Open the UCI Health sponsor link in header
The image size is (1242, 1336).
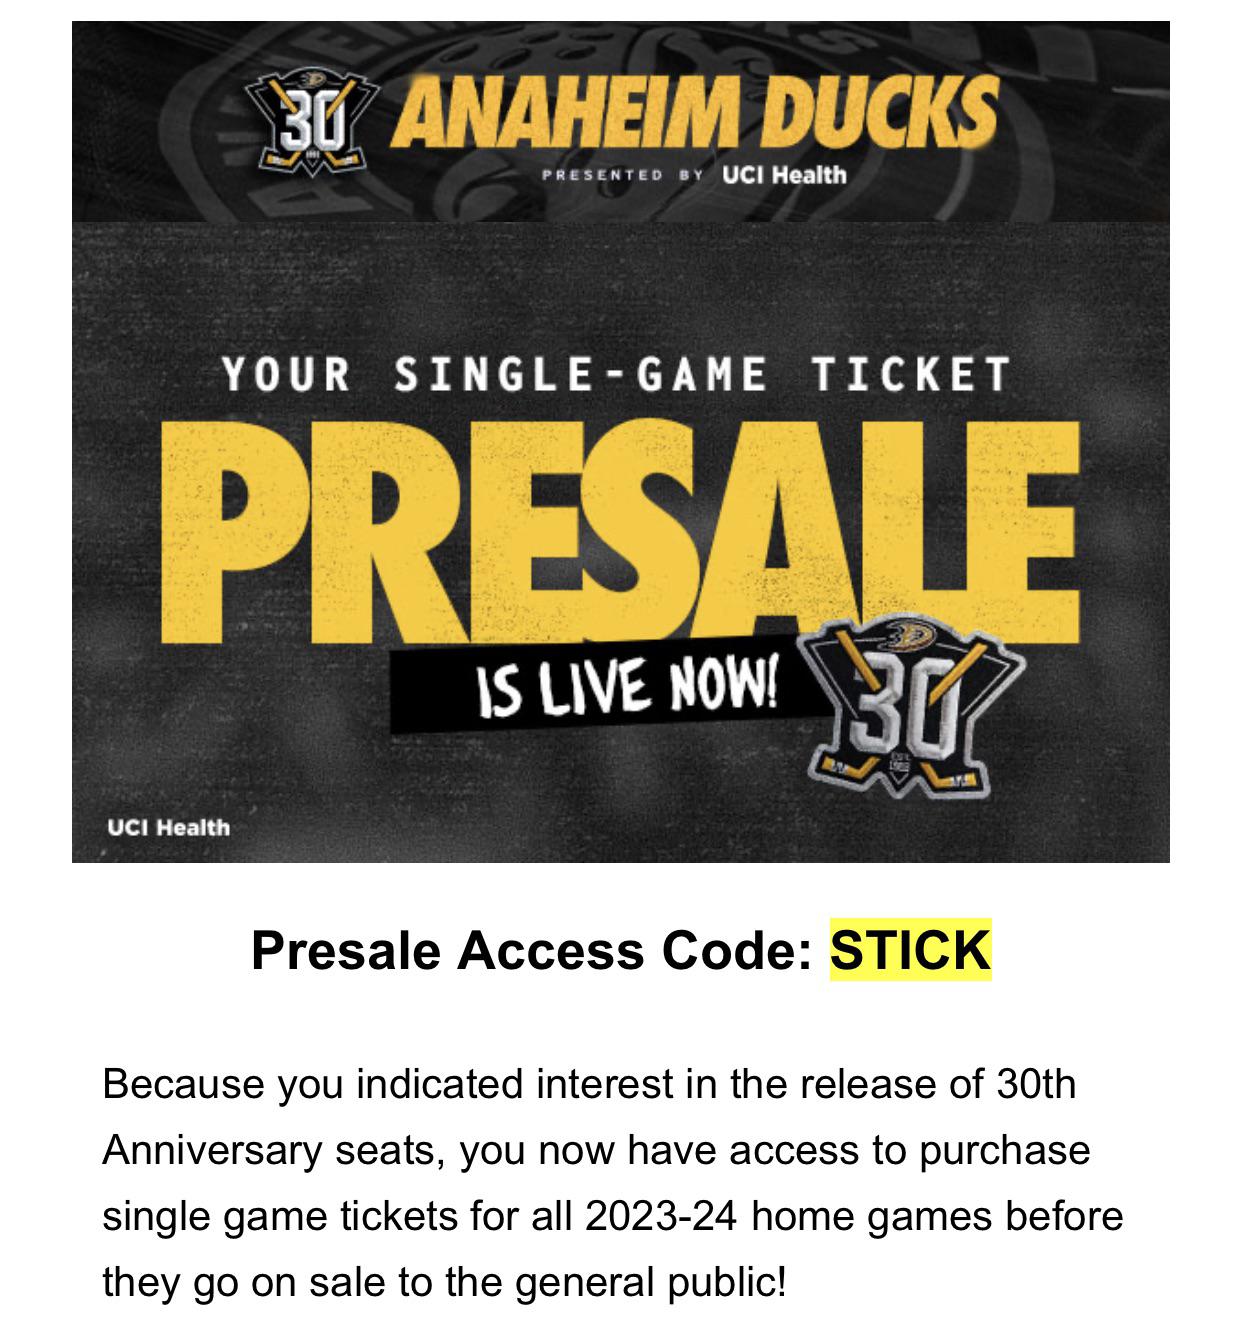(784, 175)
